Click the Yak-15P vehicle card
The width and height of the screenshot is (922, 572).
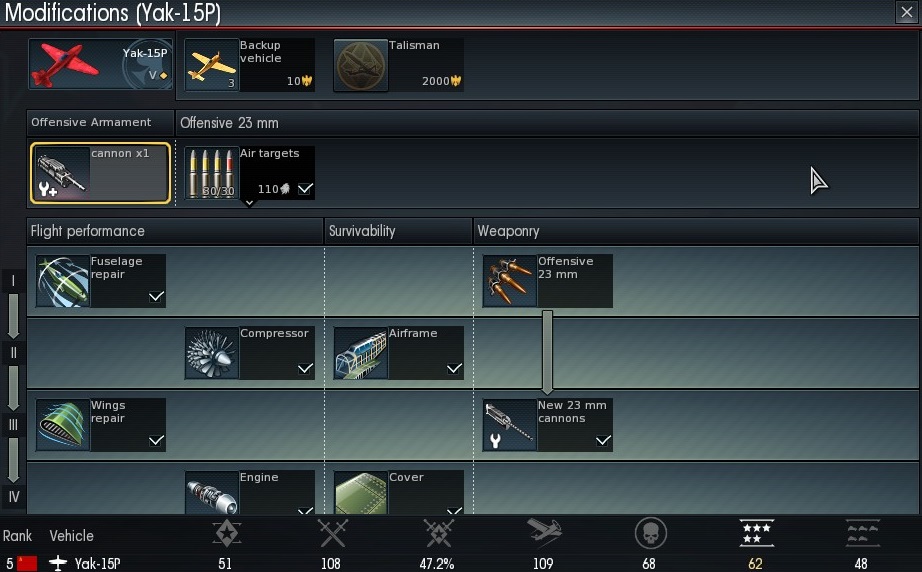click(x=101, y=64)
